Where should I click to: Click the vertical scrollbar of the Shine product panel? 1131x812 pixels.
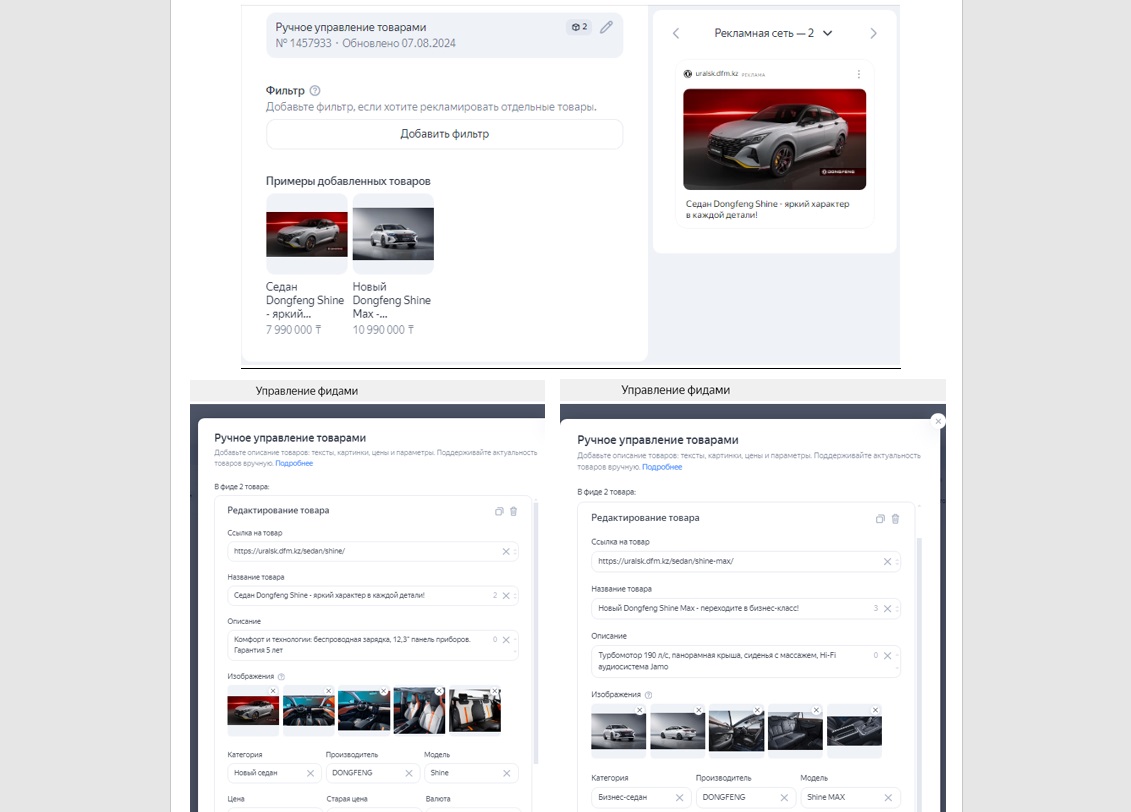536,633
